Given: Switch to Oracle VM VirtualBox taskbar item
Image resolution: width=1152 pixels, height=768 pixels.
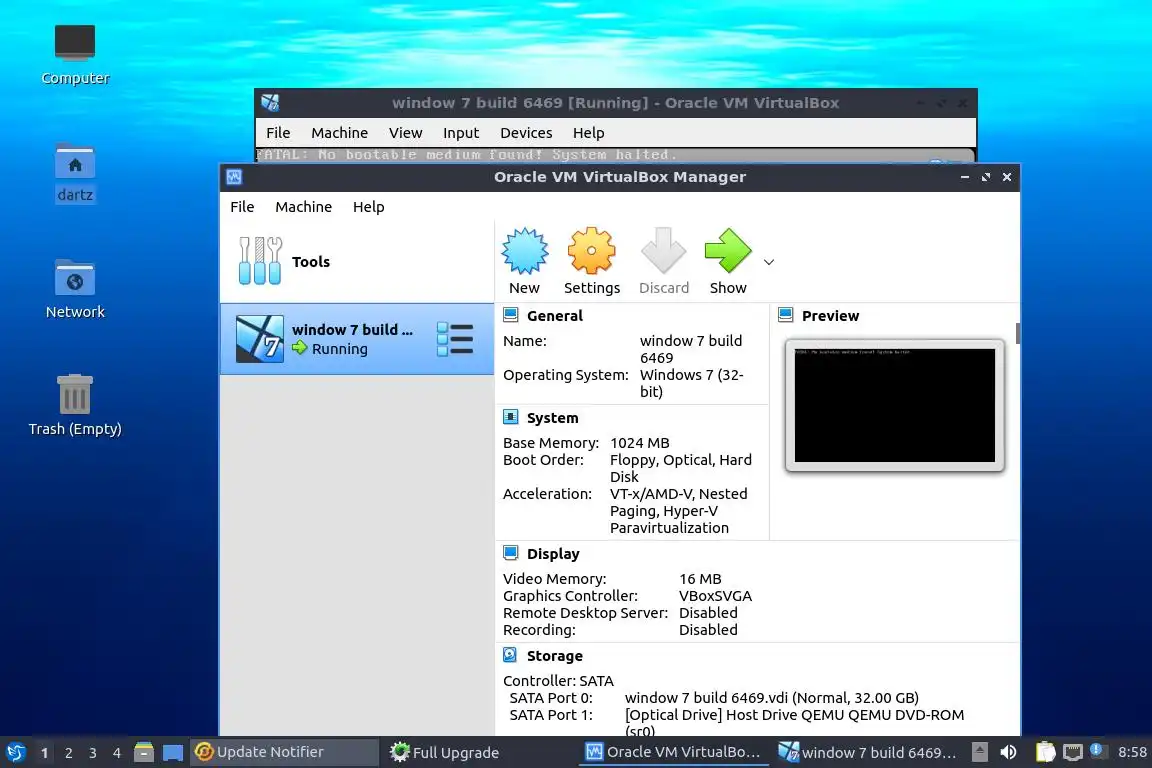Looking at the screenshot, I should point(673,753).
